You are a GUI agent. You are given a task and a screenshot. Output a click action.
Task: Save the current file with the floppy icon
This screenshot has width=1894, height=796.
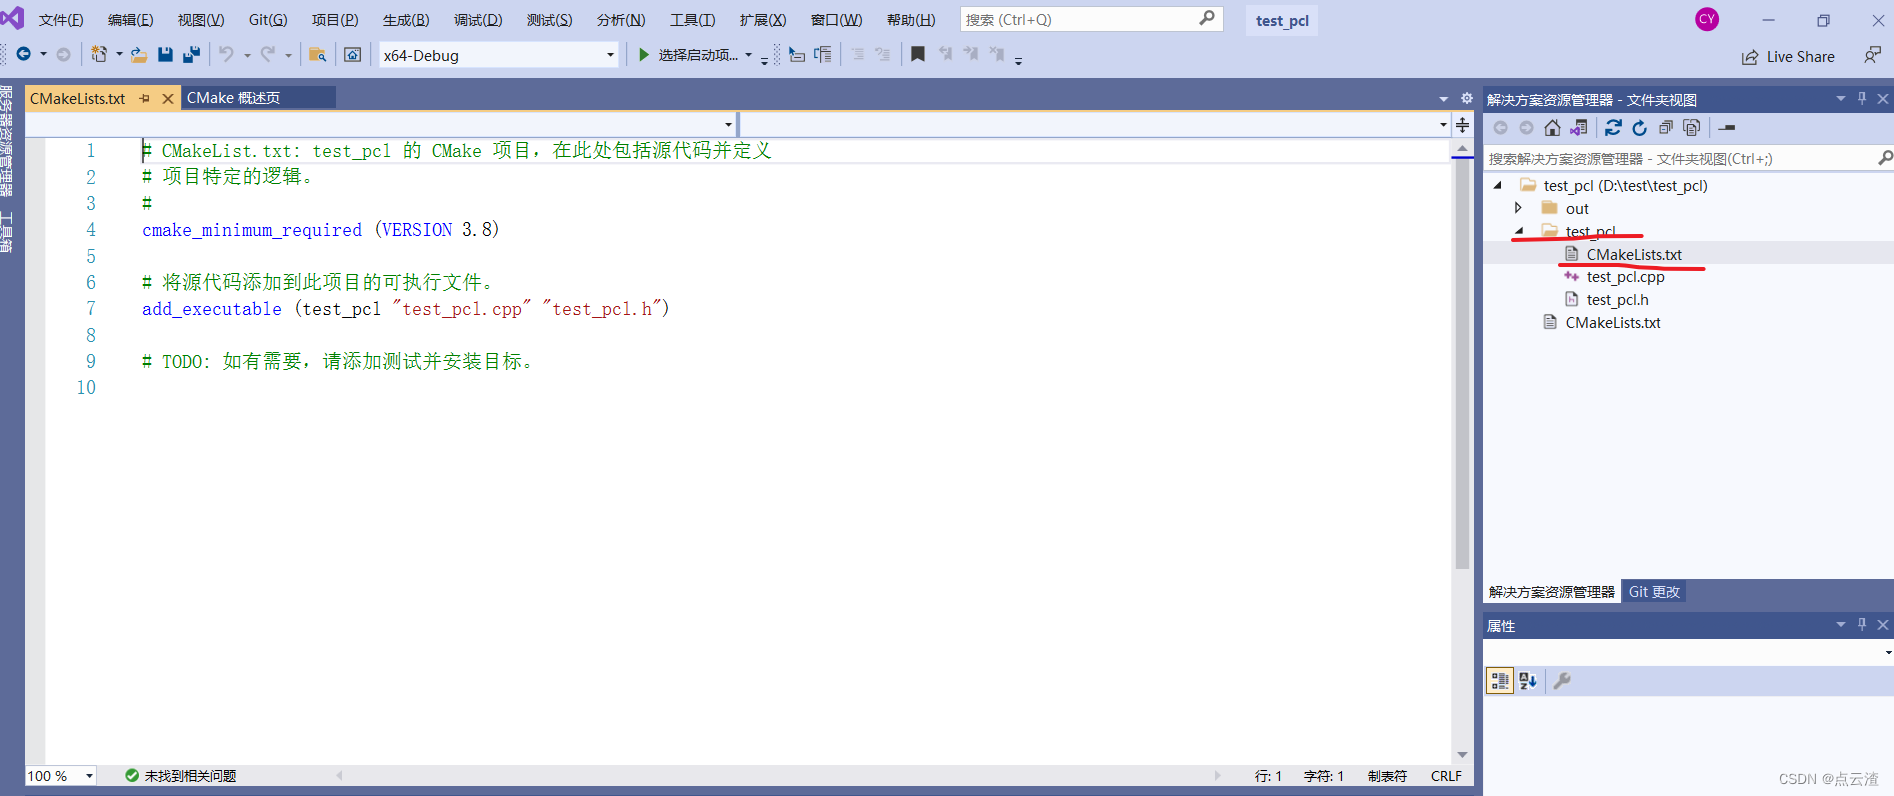pos(166,55)
